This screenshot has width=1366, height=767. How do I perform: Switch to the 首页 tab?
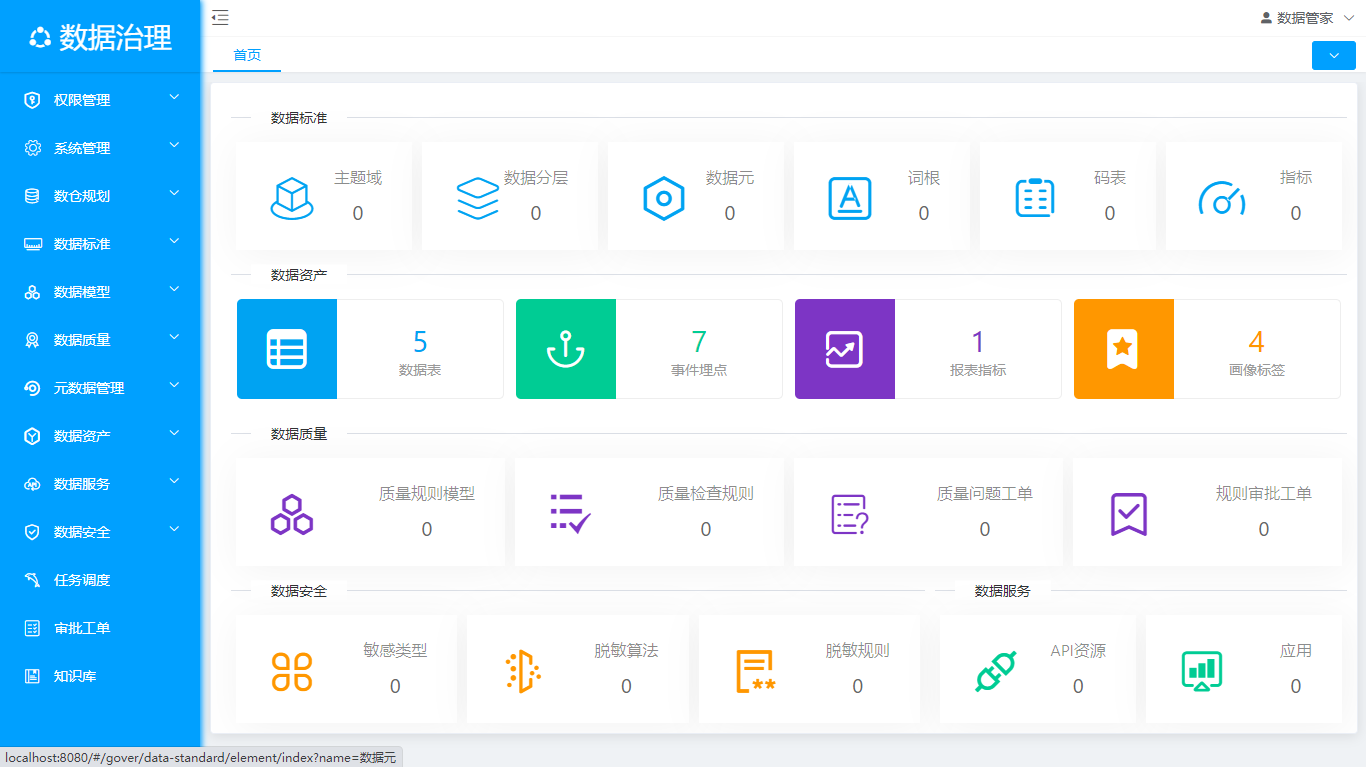246,56
